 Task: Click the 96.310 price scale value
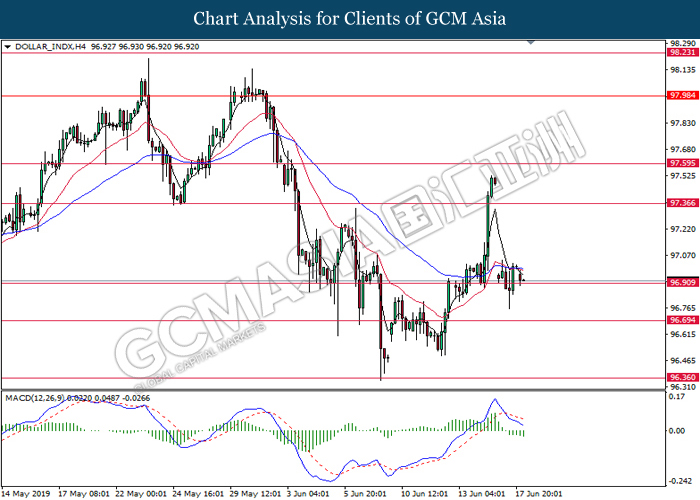(683, 387)
